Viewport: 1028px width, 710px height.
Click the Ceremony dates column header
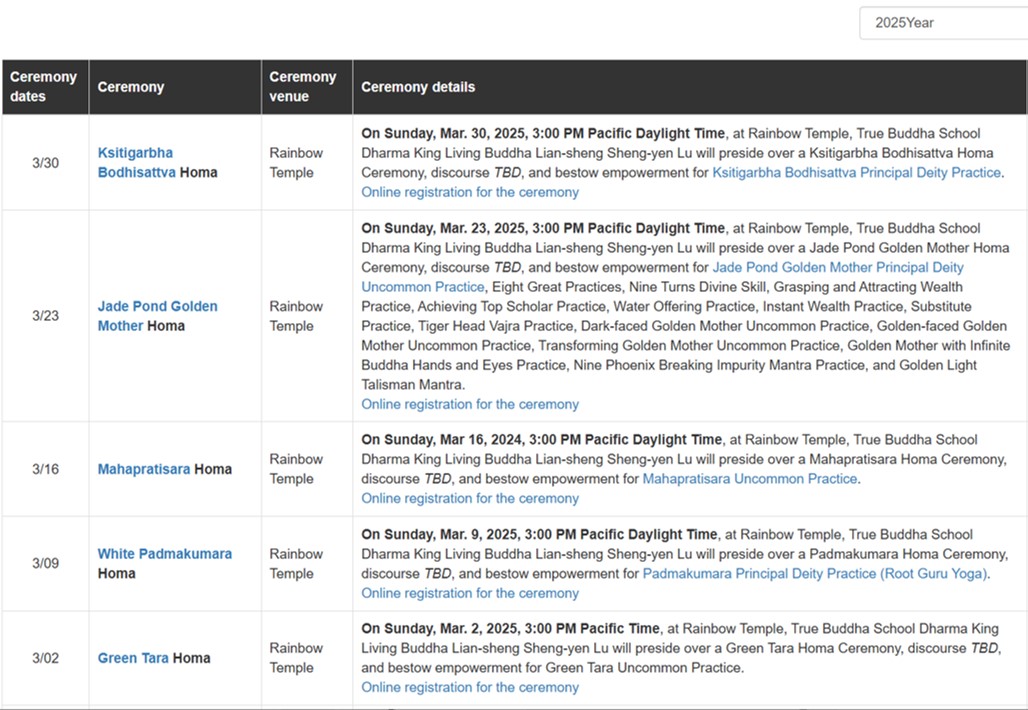point(45,87)
